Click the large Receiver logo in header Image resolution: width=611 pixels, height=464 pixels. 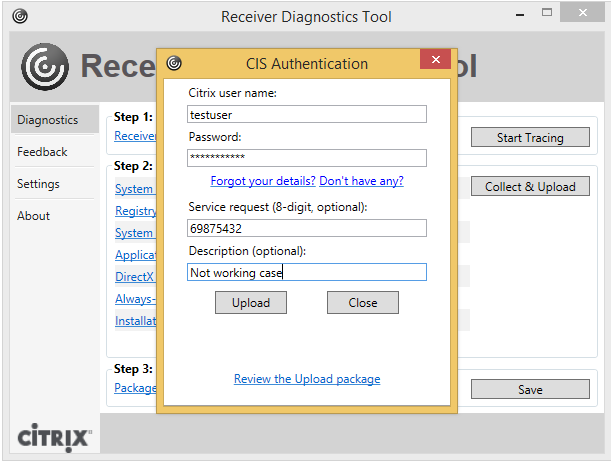click(x=45, y=66)
